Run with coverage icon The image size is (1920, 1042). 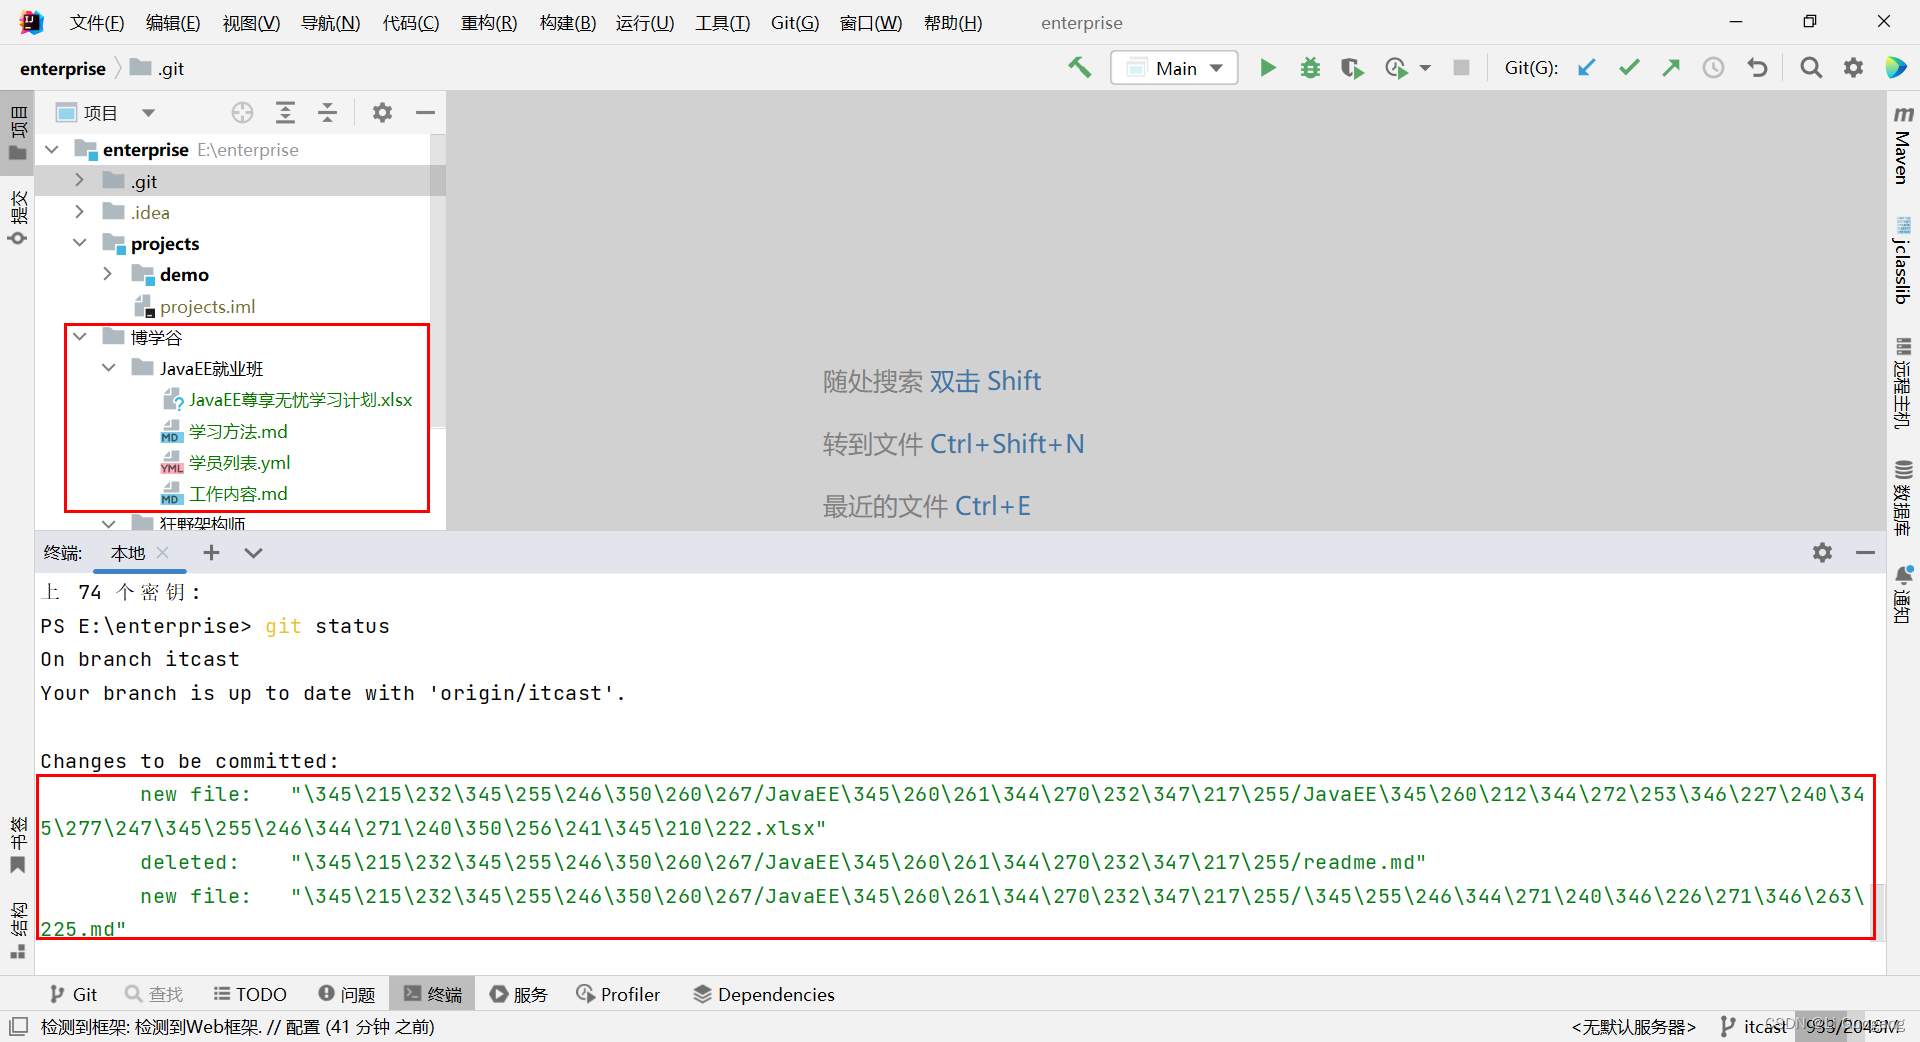(1352, 68)
